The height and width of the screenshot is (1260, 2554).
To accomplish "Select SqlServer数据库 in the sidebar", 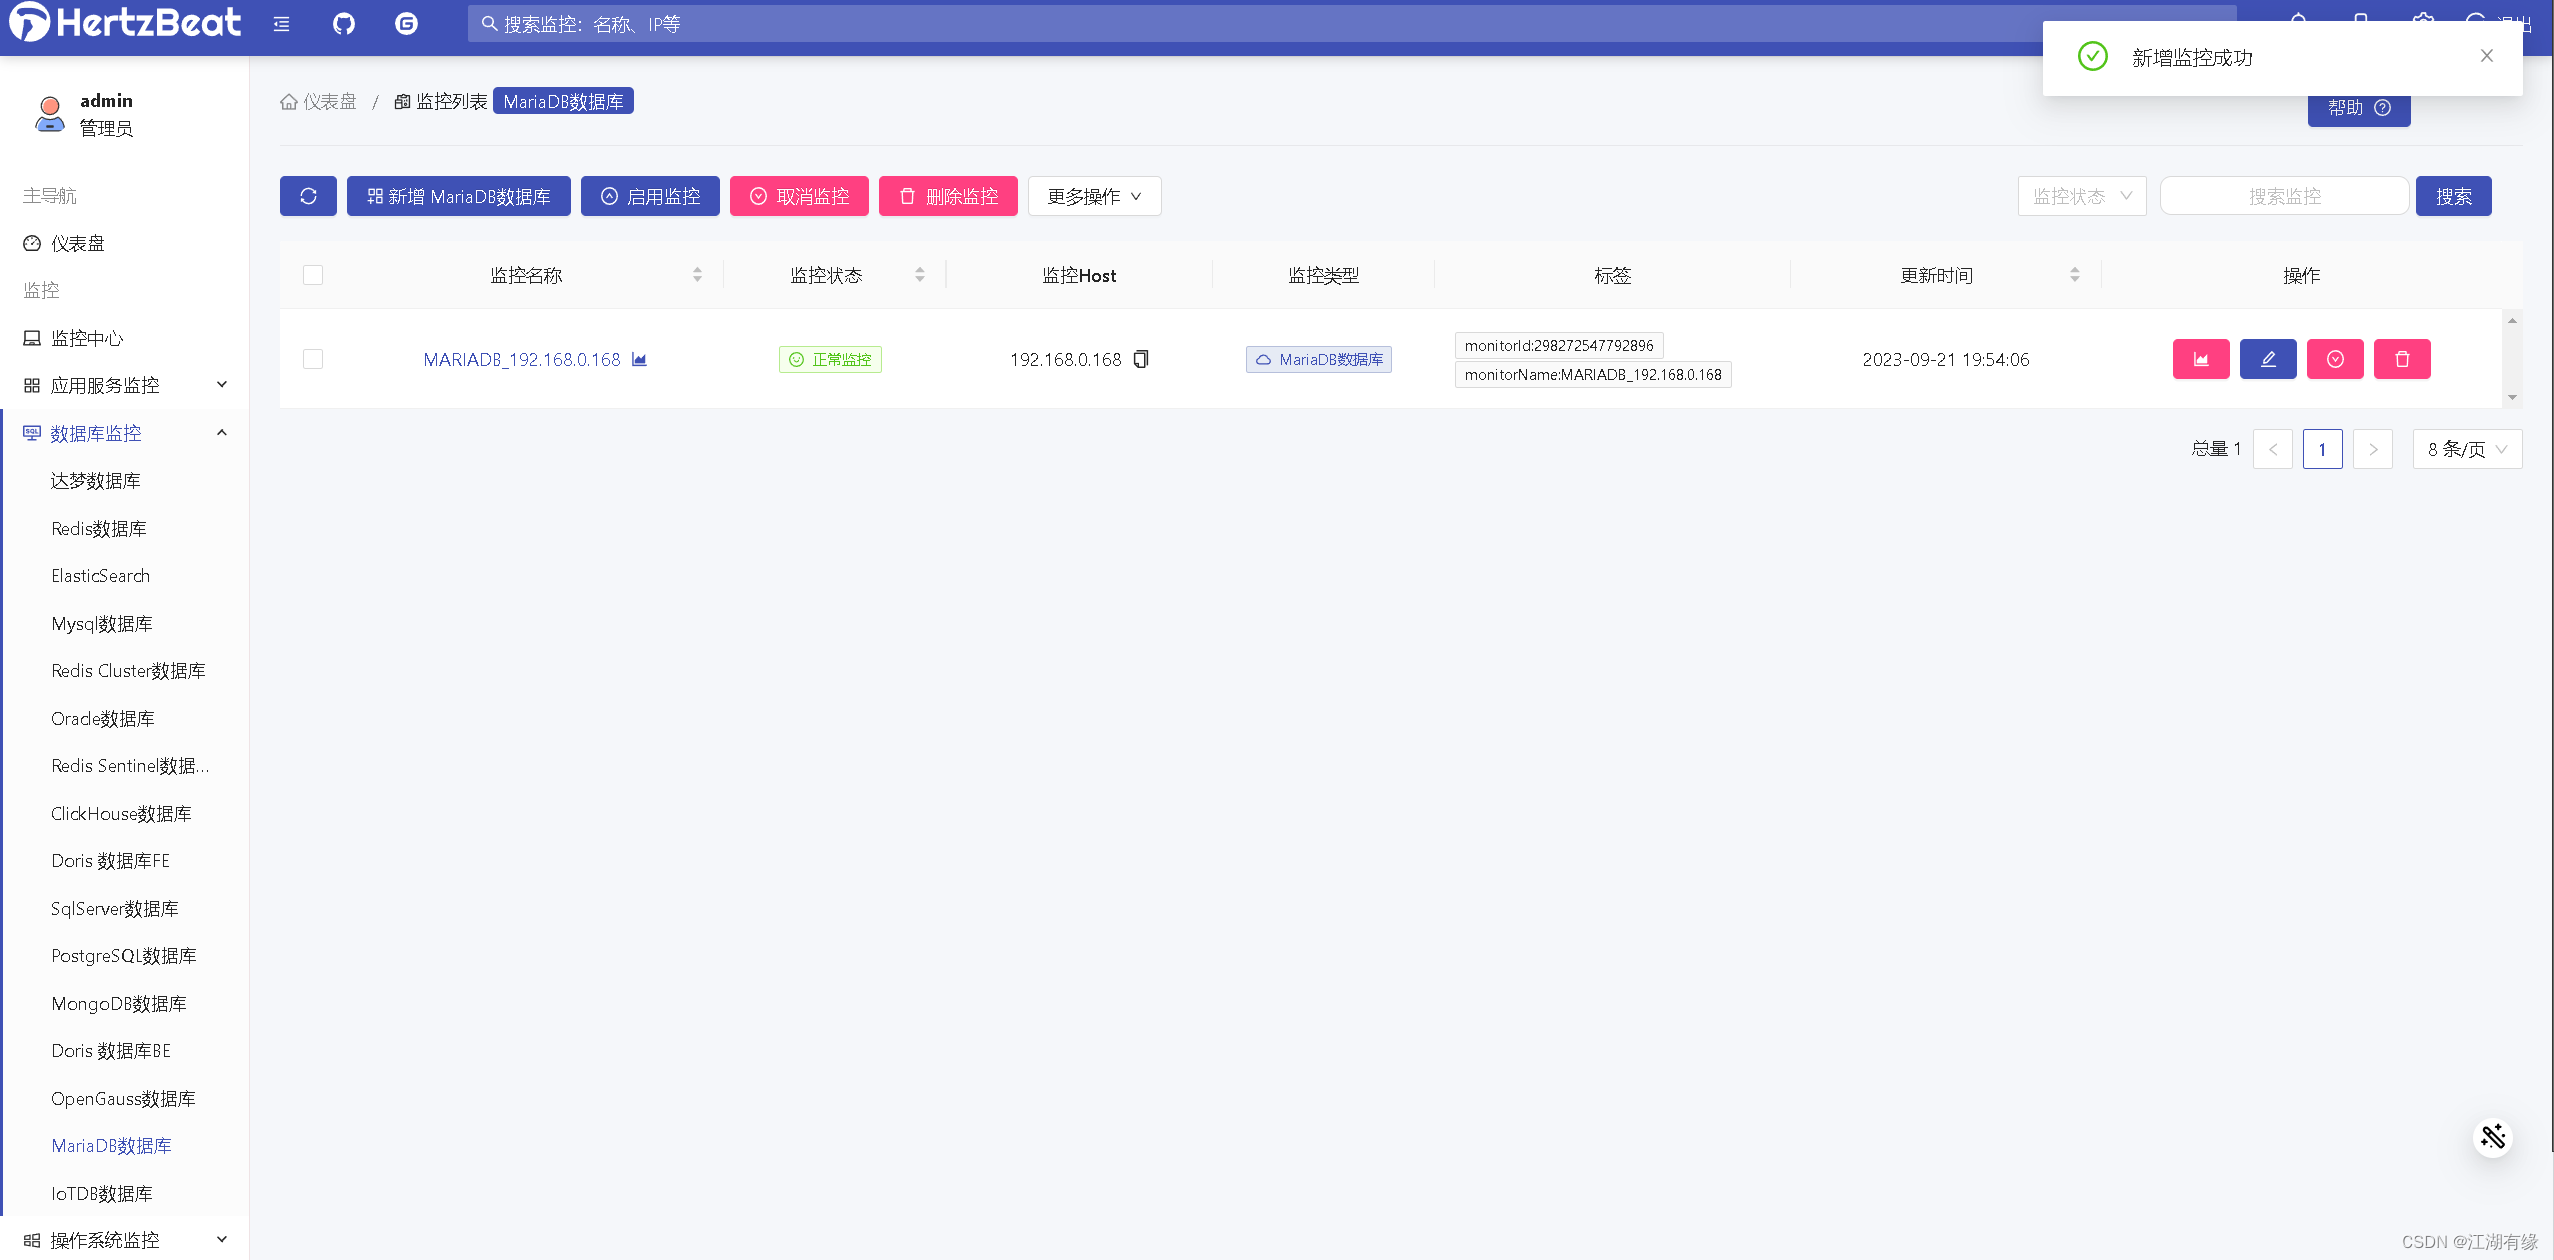I will 115,908.
